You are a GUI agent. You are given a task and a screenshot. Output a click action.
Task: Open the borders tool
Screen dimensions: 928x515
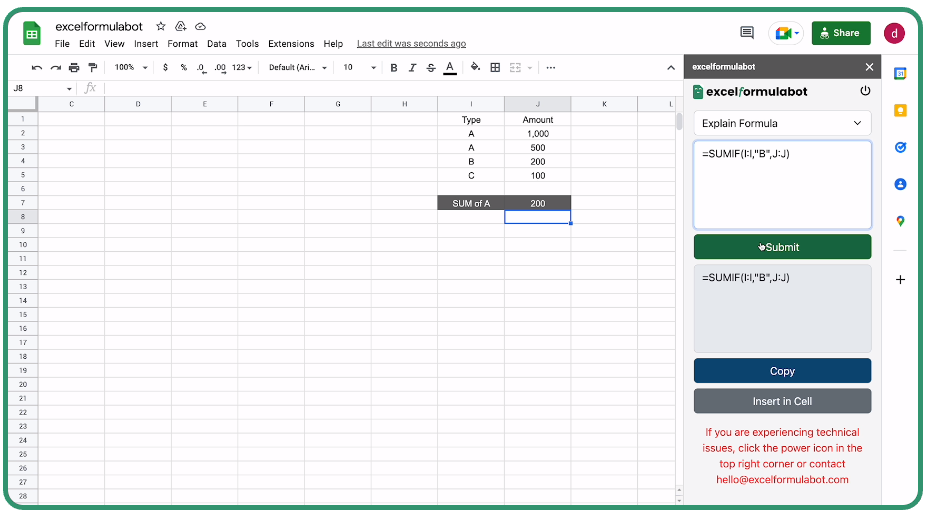pyautogui.click(x=495, y=68)
